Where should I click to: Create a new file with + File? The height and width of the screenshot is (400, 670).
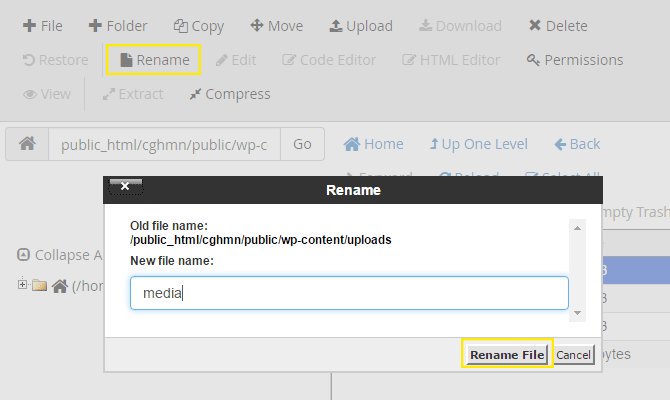[43, 26]
